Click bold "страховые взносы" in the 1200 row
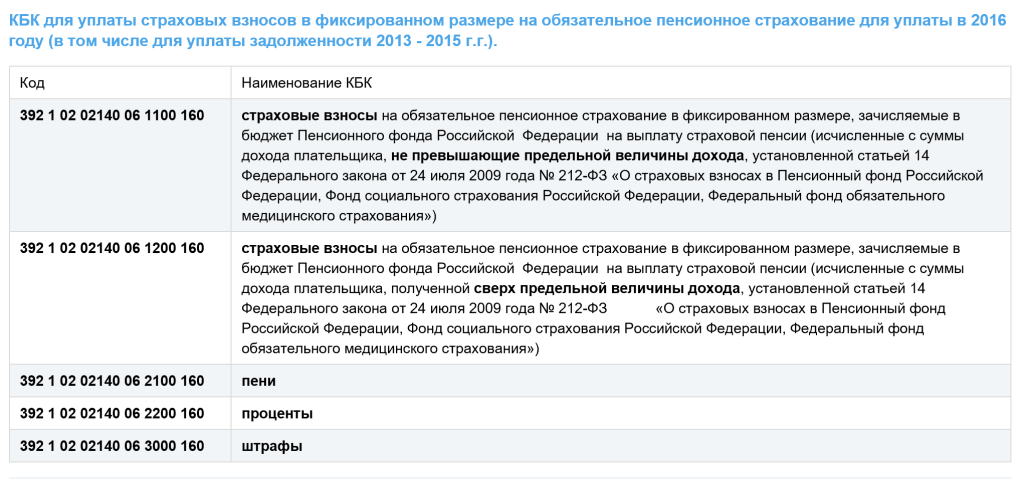Image resolution: width=1024 pixels, height=479 pixels. pyautogui.click(x=309, y=248)
